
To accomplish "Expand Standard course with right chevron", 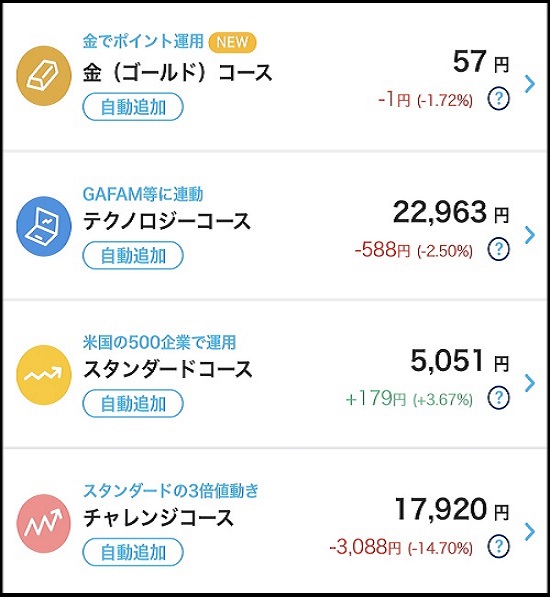I will [530, 383].
